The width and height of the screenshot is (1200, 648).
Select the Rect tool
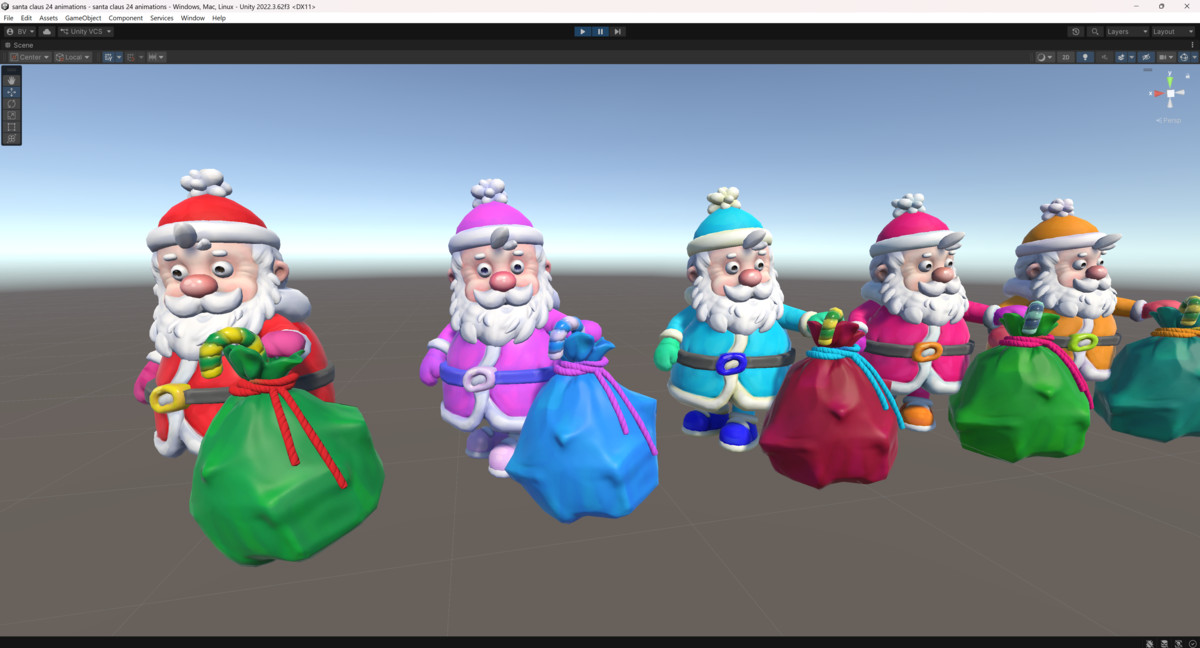click(11, 127)
